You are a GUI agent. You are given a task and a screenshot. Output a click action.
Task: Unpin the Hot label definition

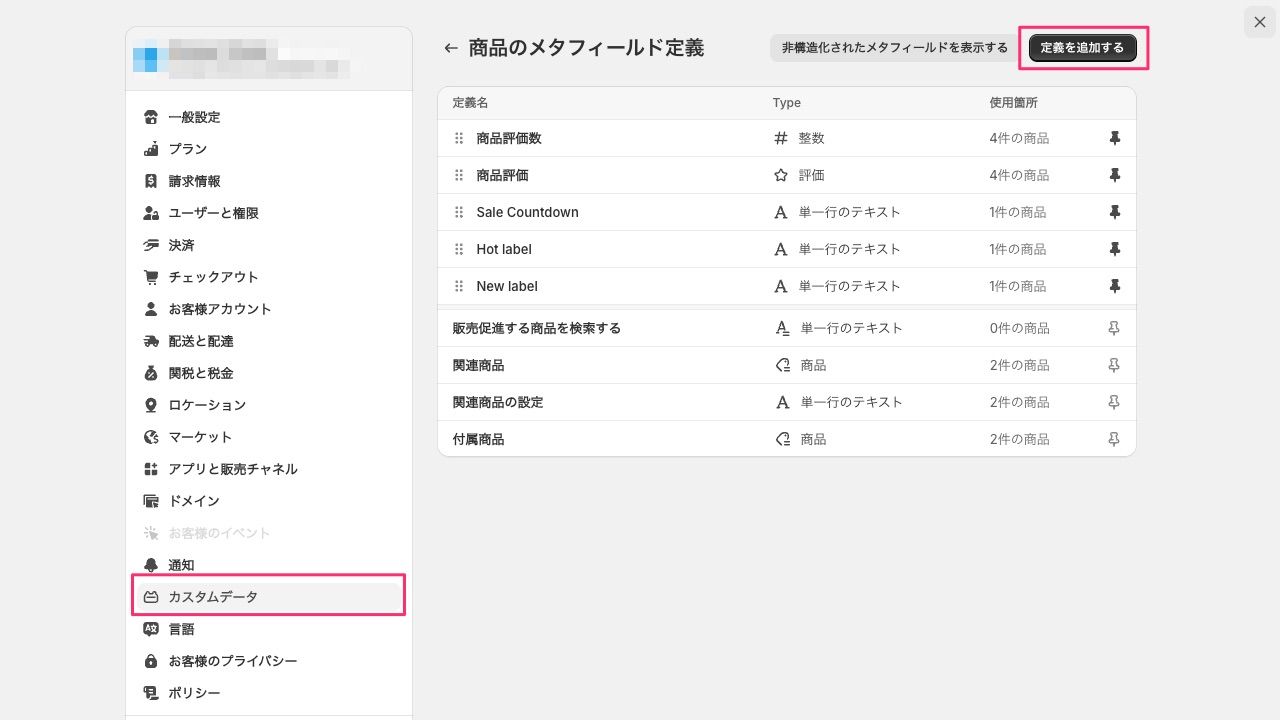click(1115, 249)
